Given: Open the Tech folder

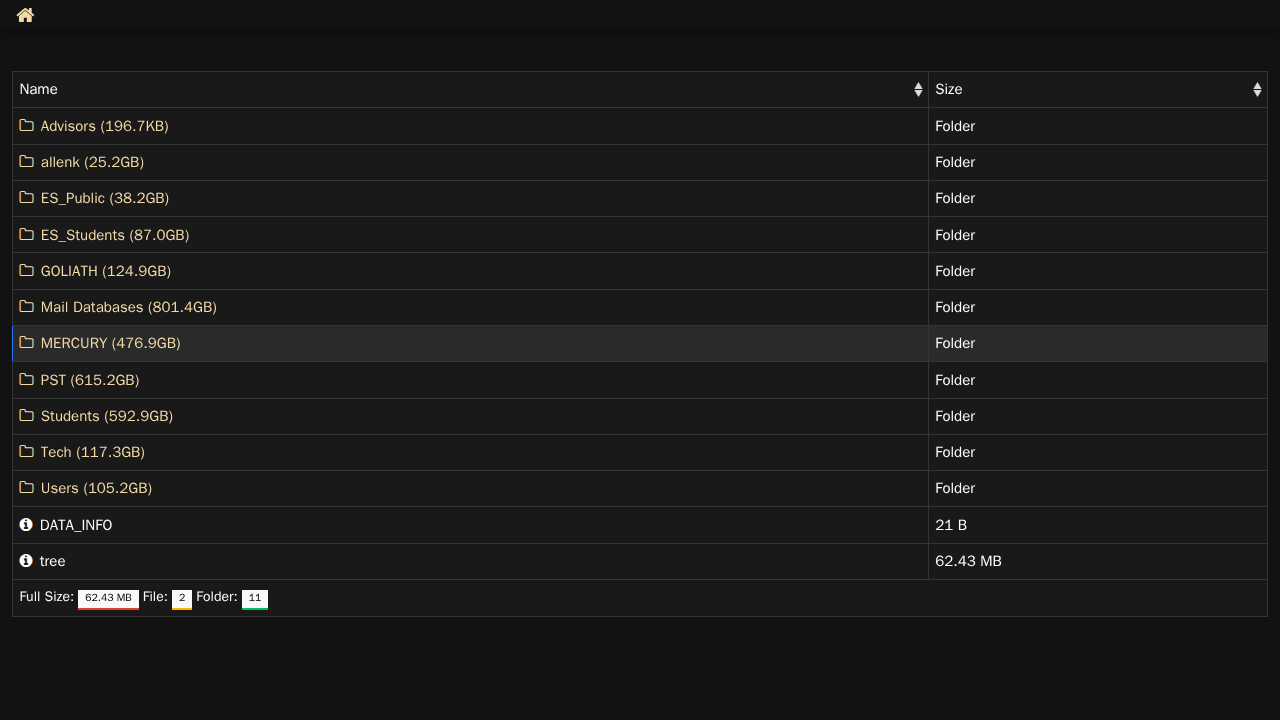Looking at the screenshot, I should (x=92, y=452).
